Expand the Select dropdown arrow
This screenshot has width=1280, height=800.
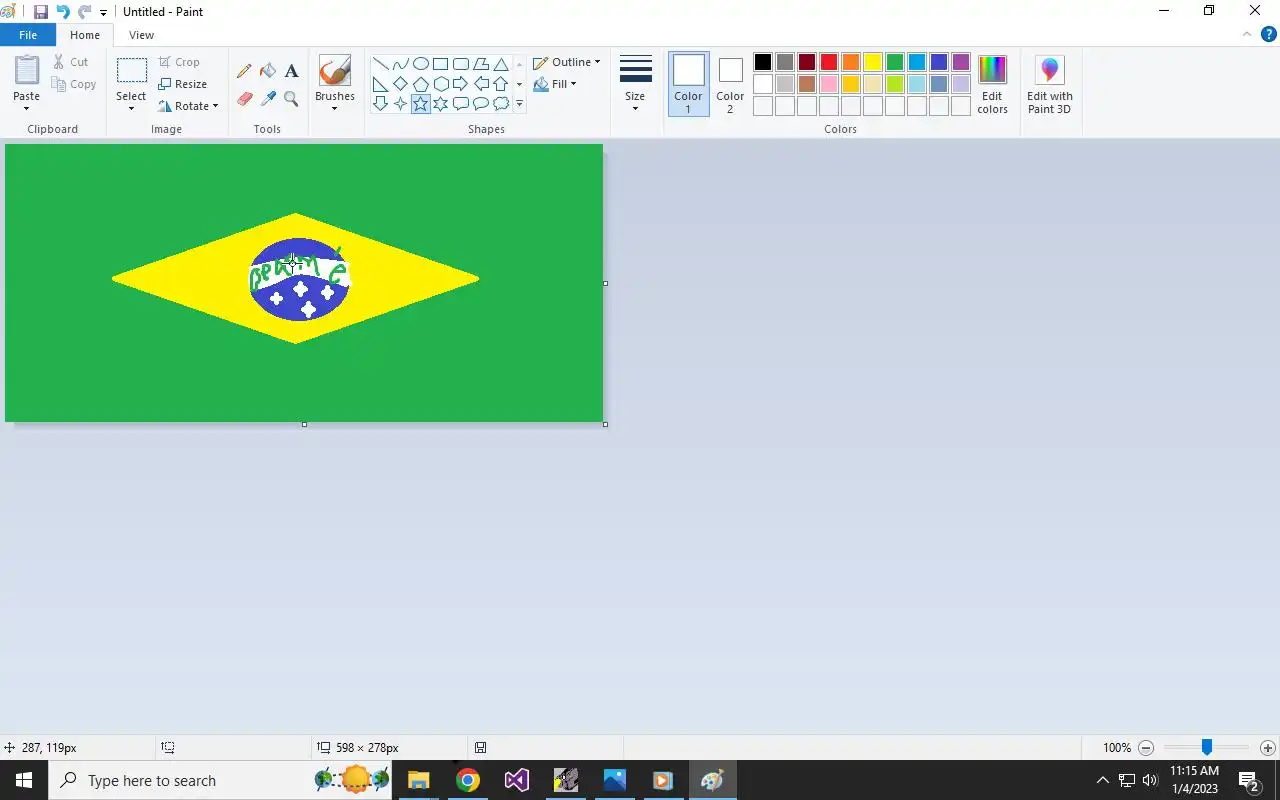point(131,108)
